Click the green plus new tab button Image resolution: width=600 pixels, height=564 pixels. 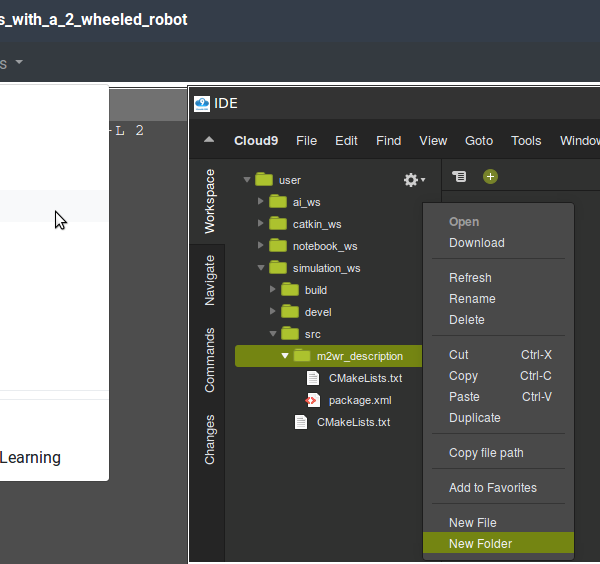pos(490,176)
